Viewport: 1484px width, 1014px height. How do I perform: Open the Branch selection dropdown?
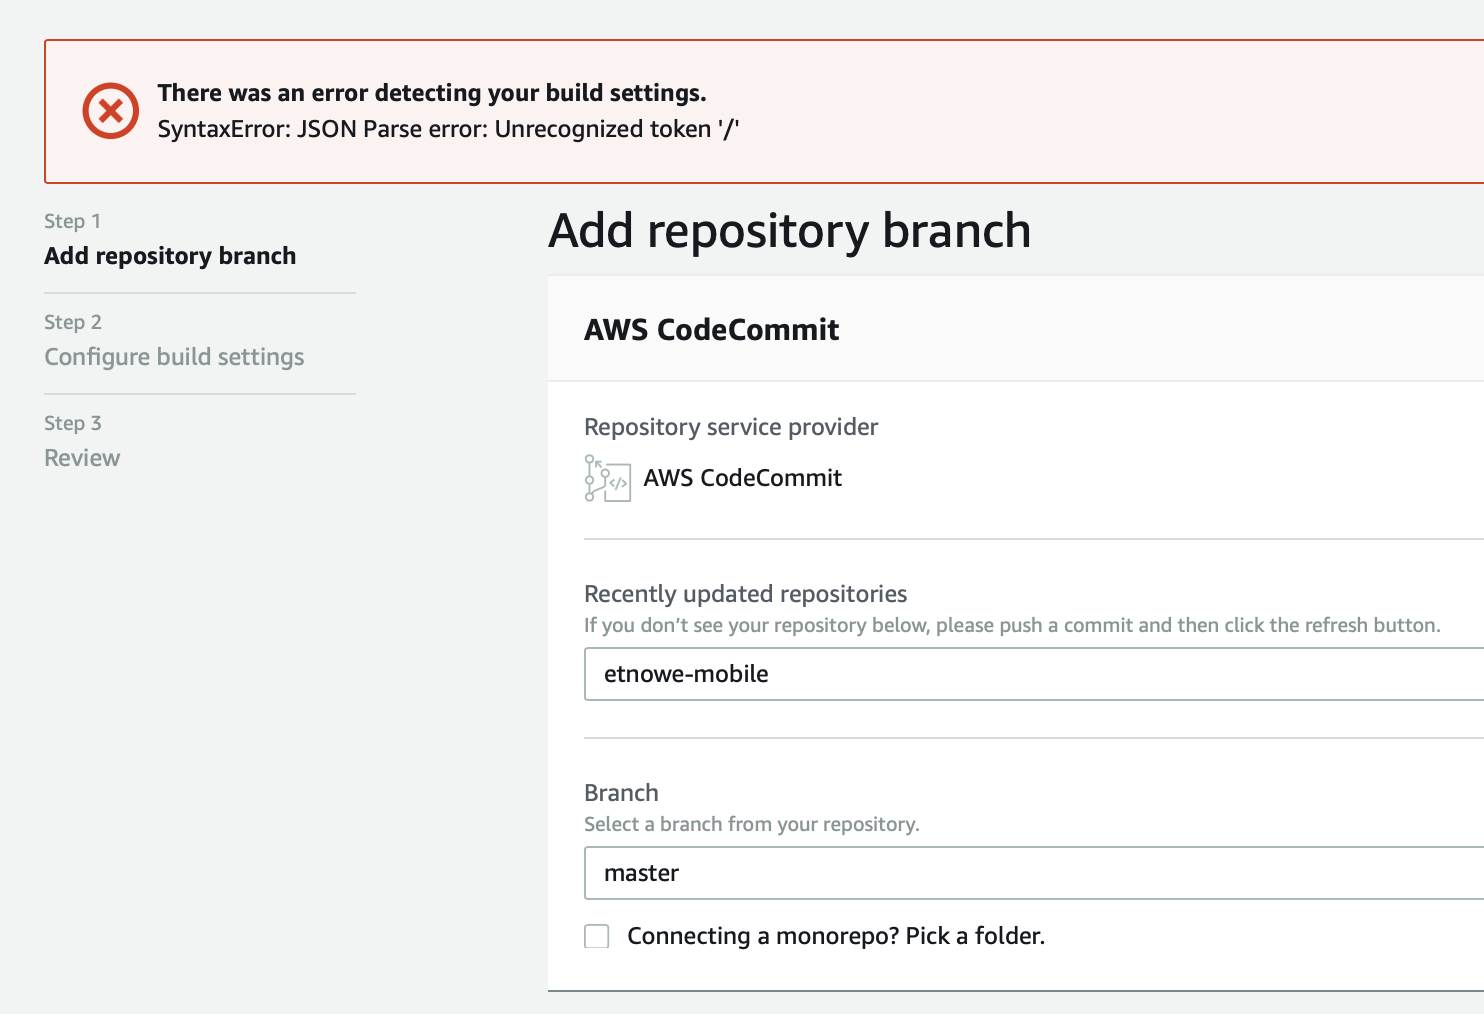click(1030, 873)
